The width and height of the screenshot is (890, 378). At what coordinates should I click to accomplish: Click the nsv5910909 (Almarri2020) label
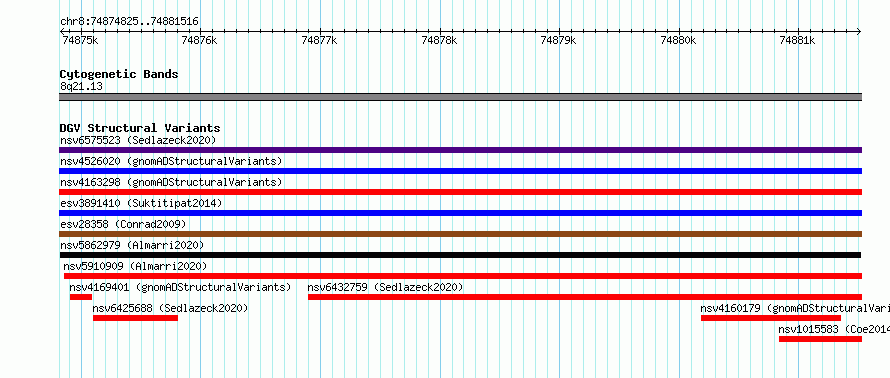point(135,266)
